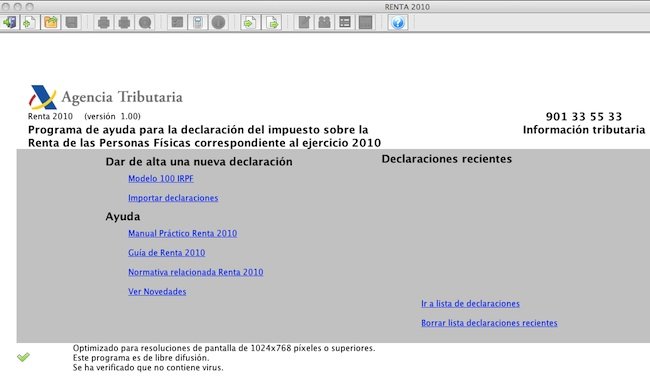Click the RENTA 2010 window title

click(407, 7)
